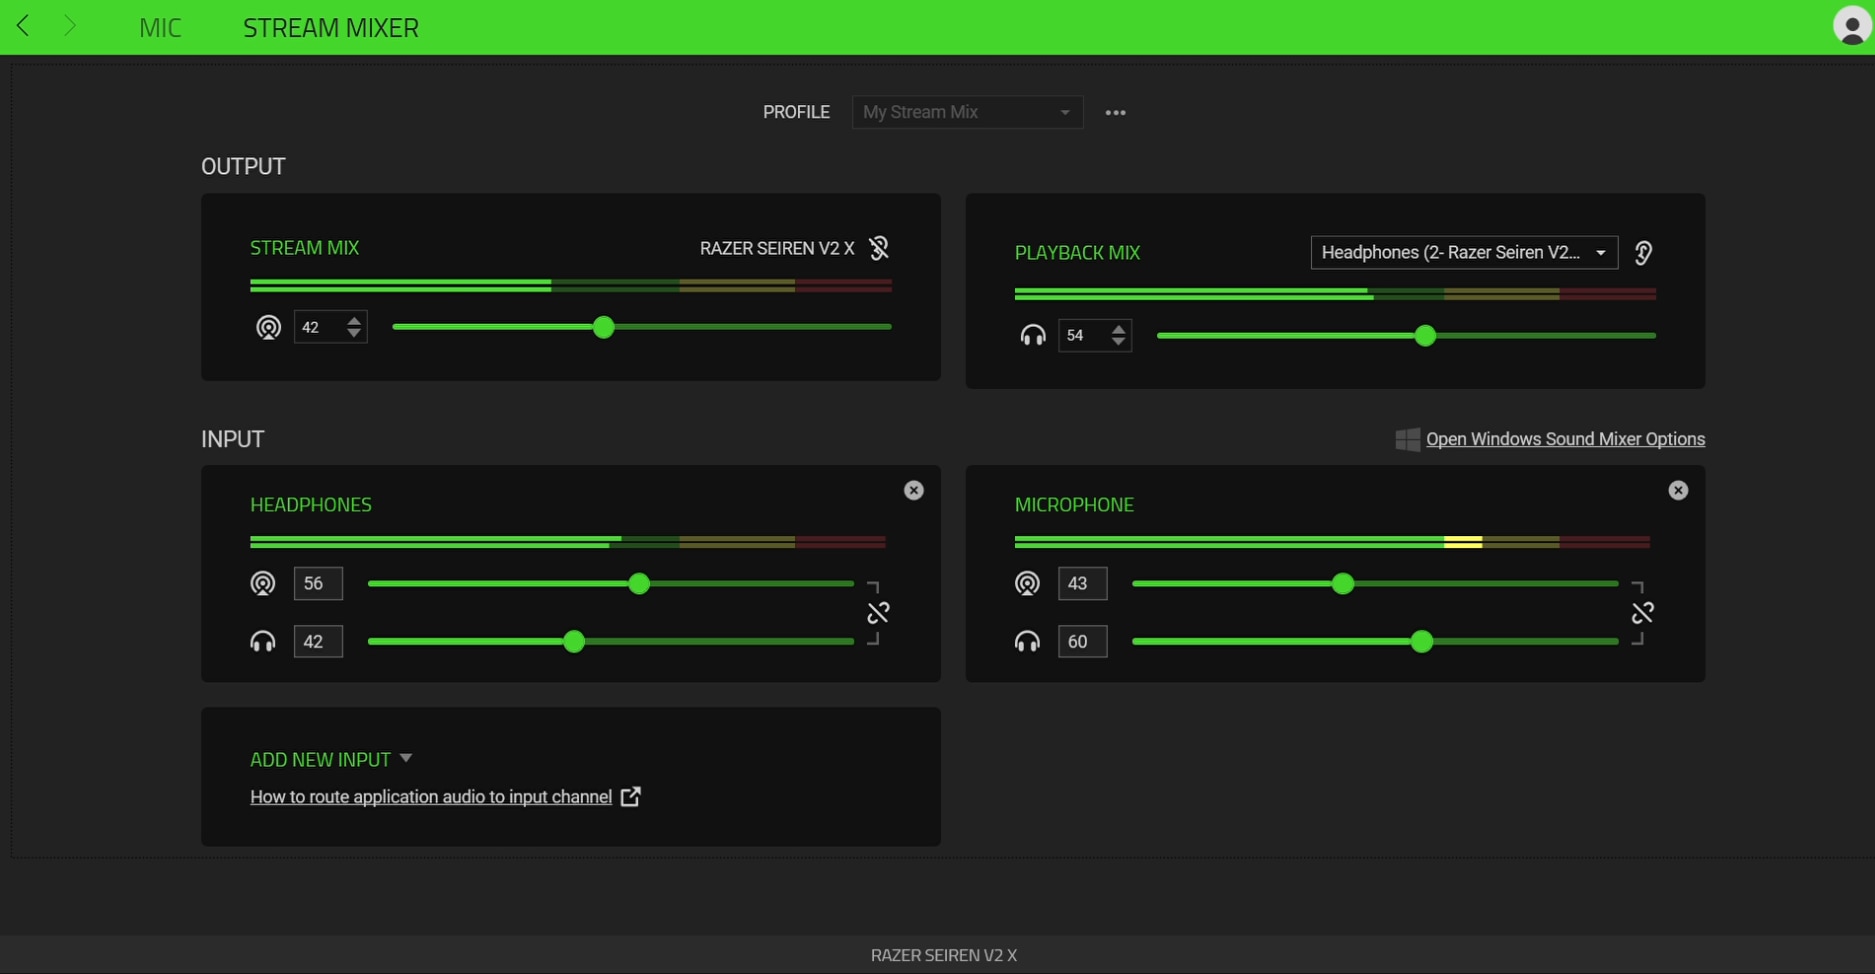This screenshot has width=1875, height=974.
Task: Go back using the left arrow
Action: click(x=23, y=26)
